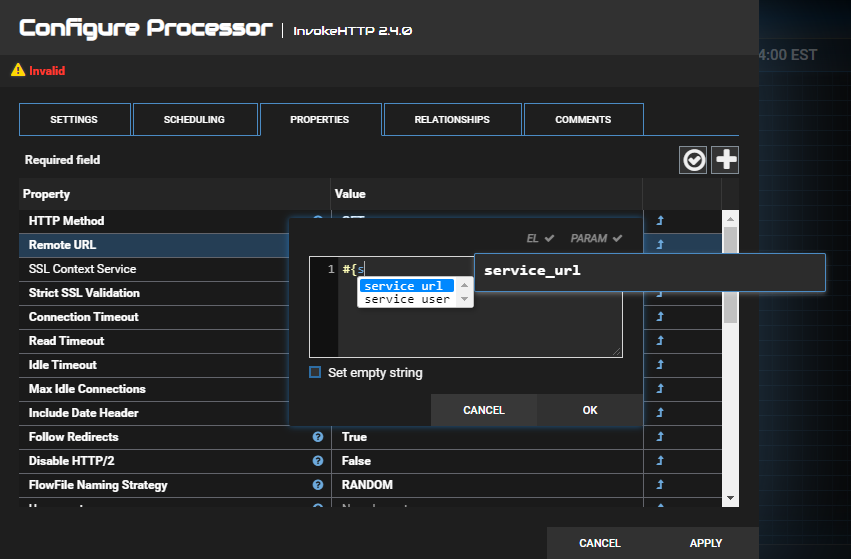This screenshot has width=851, height=559.
Task: Click the arrow icon in Read Timeout row
Action: [660, 340]
